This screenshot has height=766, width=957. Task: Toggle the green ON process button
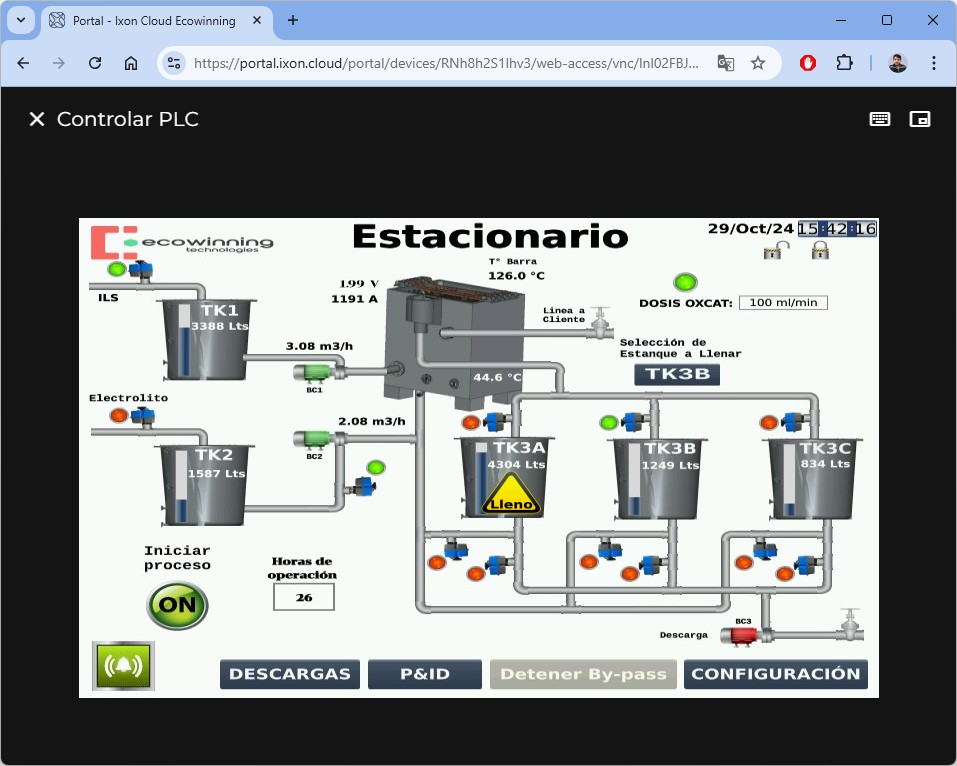[x=177, y=605]
